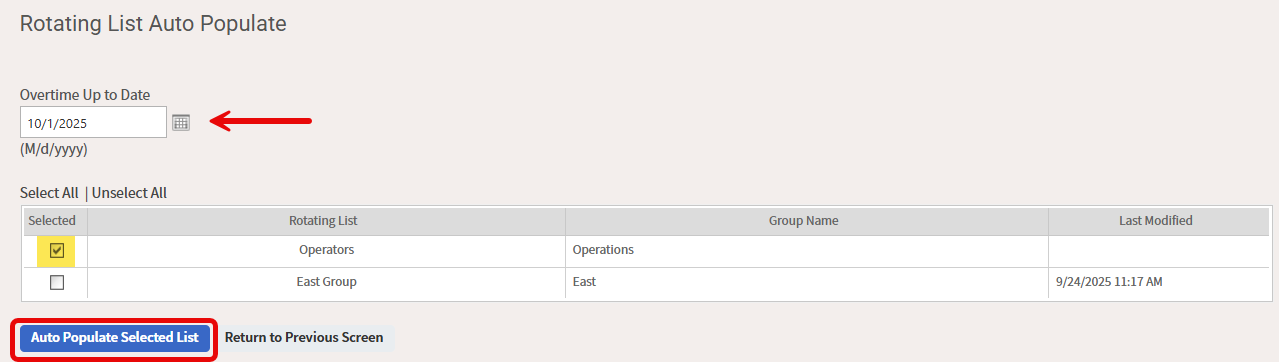This screenshot has height=362, width=1279.
Task: Open the calendar date picker icon
Action: pos(180,123)
